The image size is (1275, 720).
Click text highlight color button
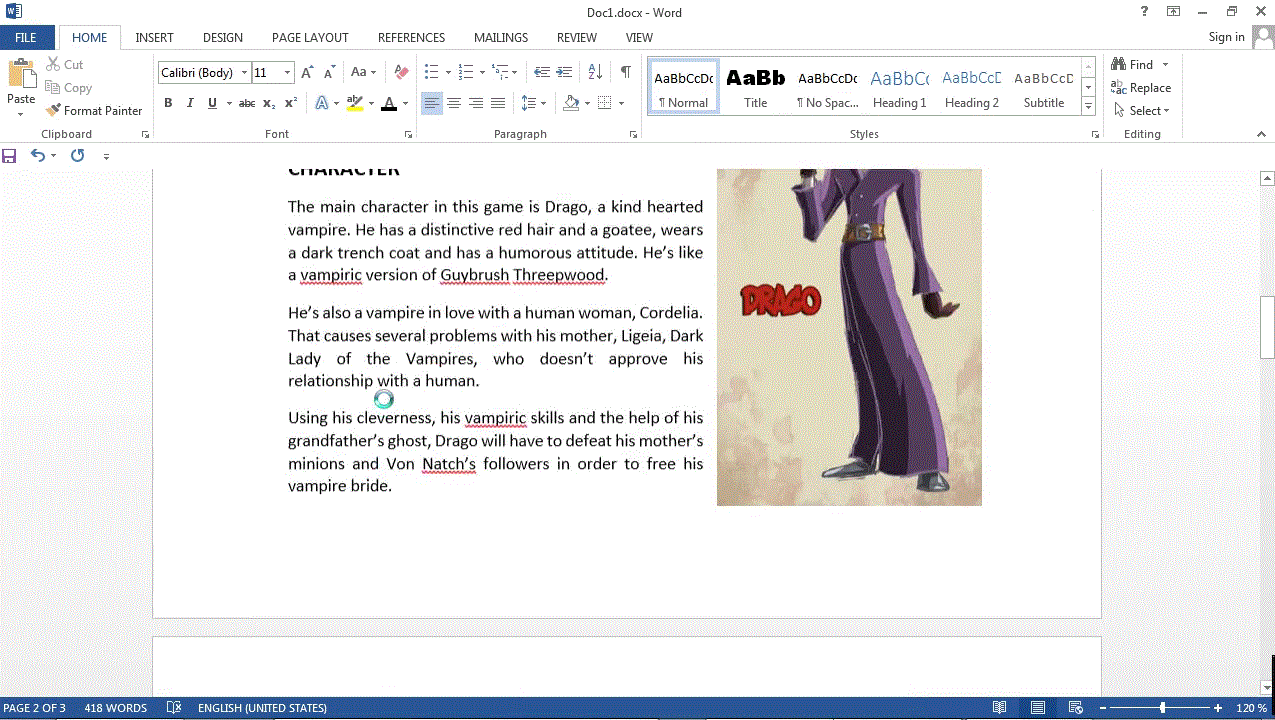[x=354, y=103]
